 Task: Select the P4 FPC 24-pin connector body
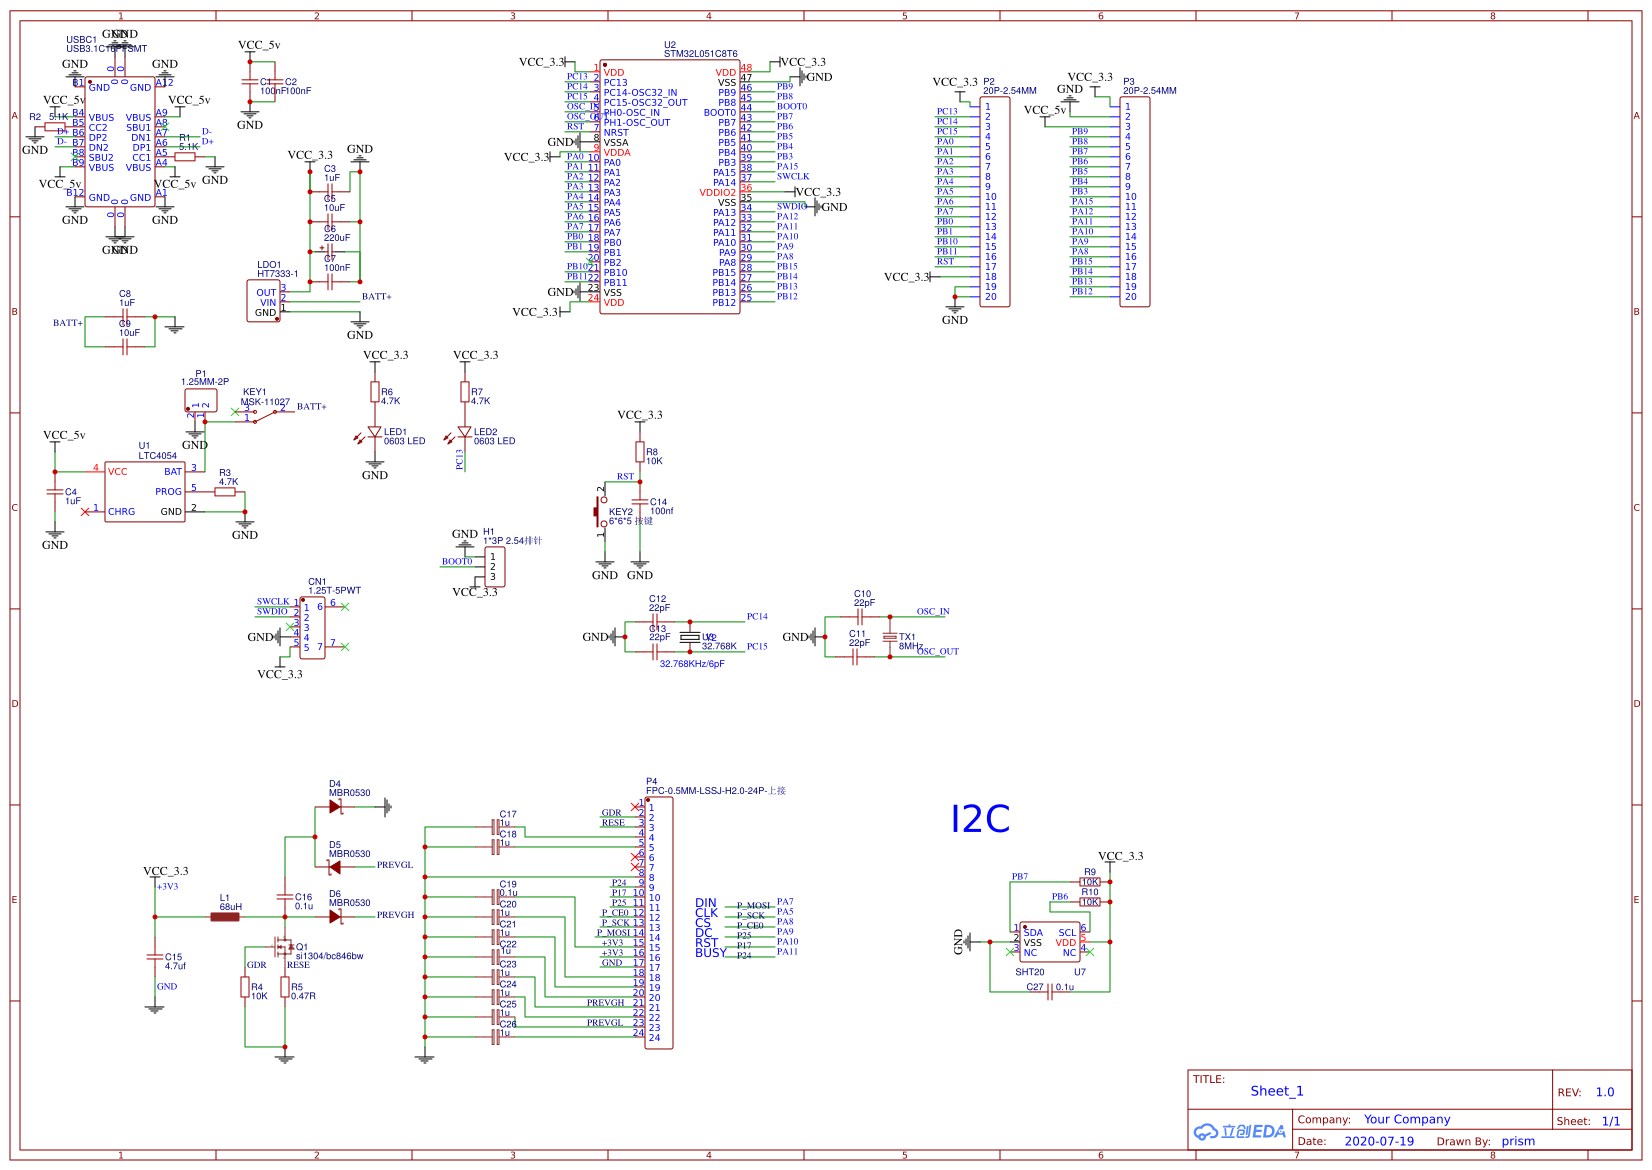click(x=660, y=923)
